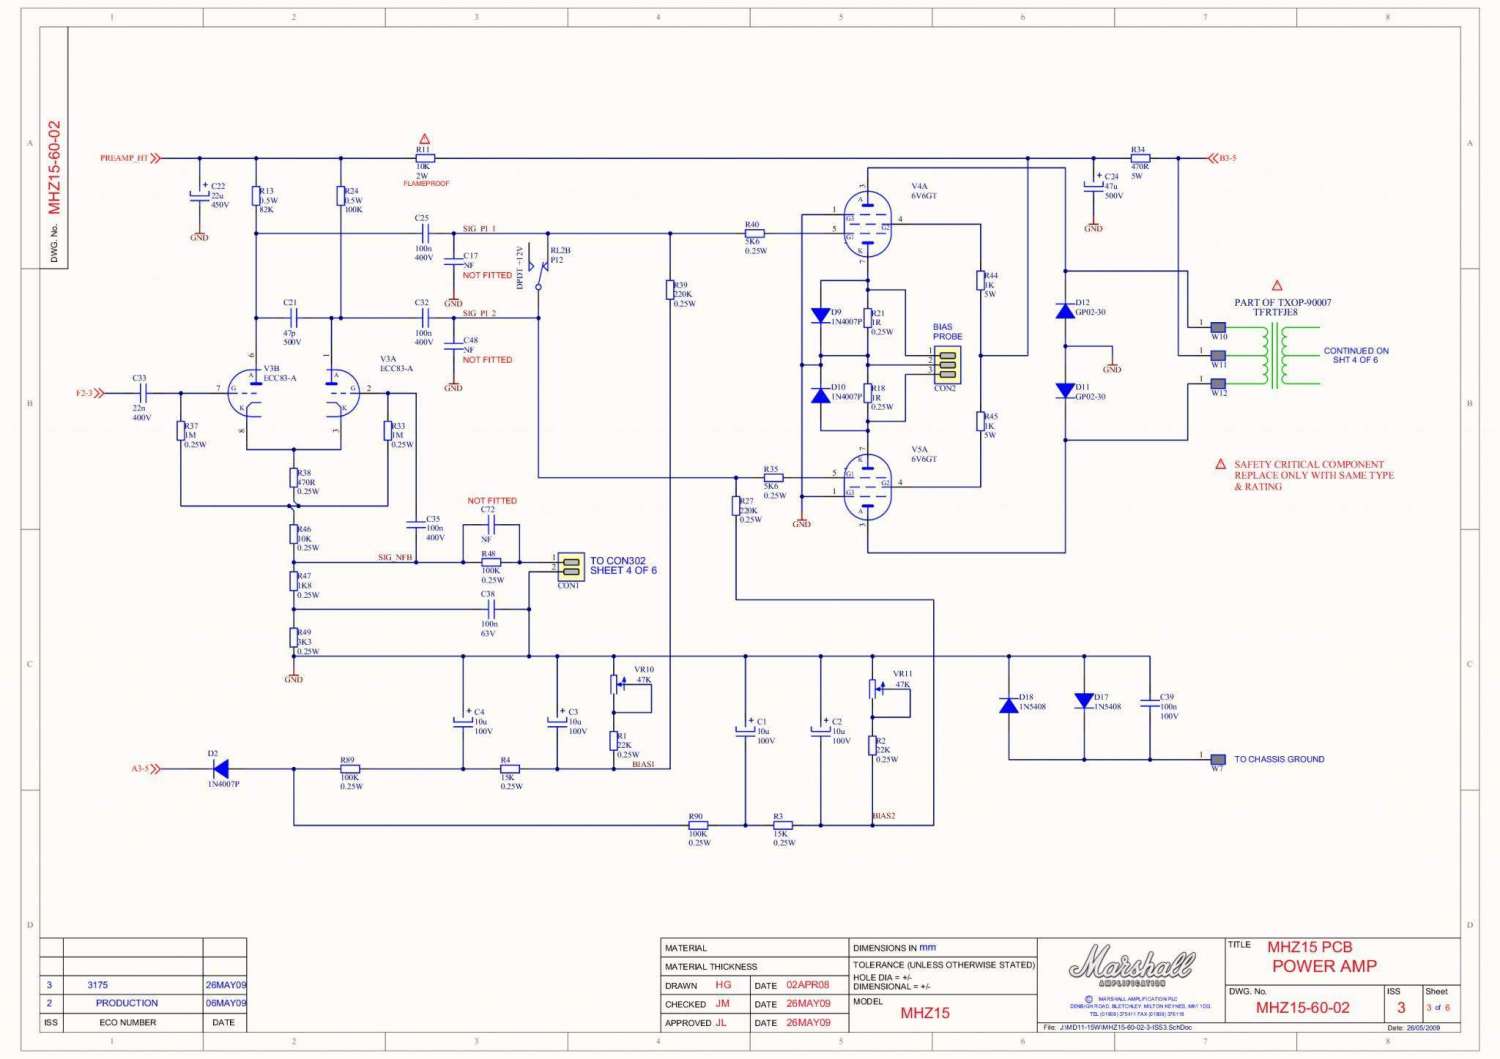Select the V3A triode half symbol
1500x1059 pixels.
342,393
